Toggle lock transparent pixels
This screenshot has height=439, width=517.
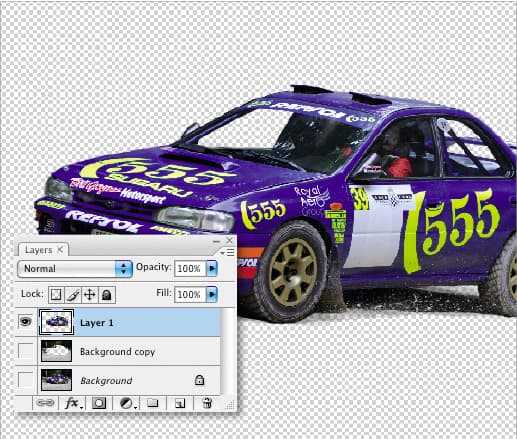pos(56,295)
